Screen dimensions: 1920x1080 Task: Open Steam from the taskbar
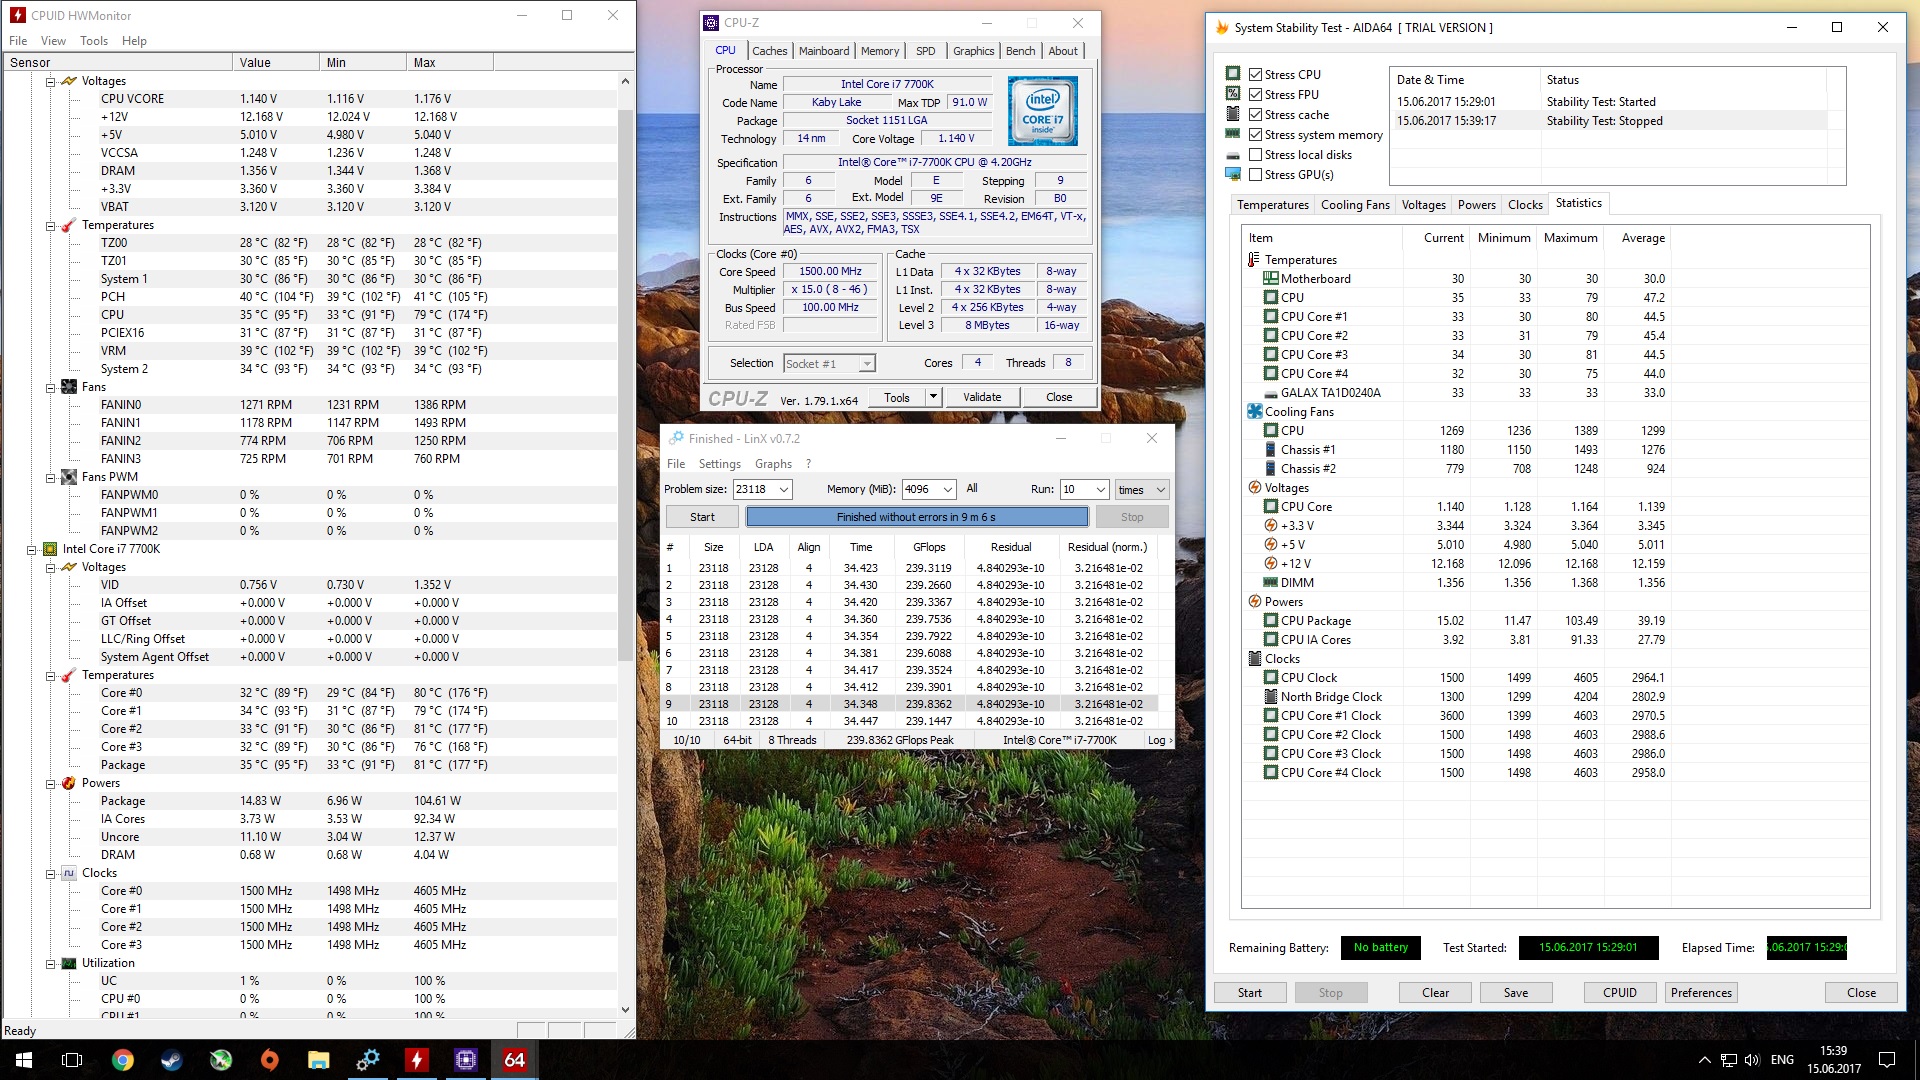coord(171,1060)
